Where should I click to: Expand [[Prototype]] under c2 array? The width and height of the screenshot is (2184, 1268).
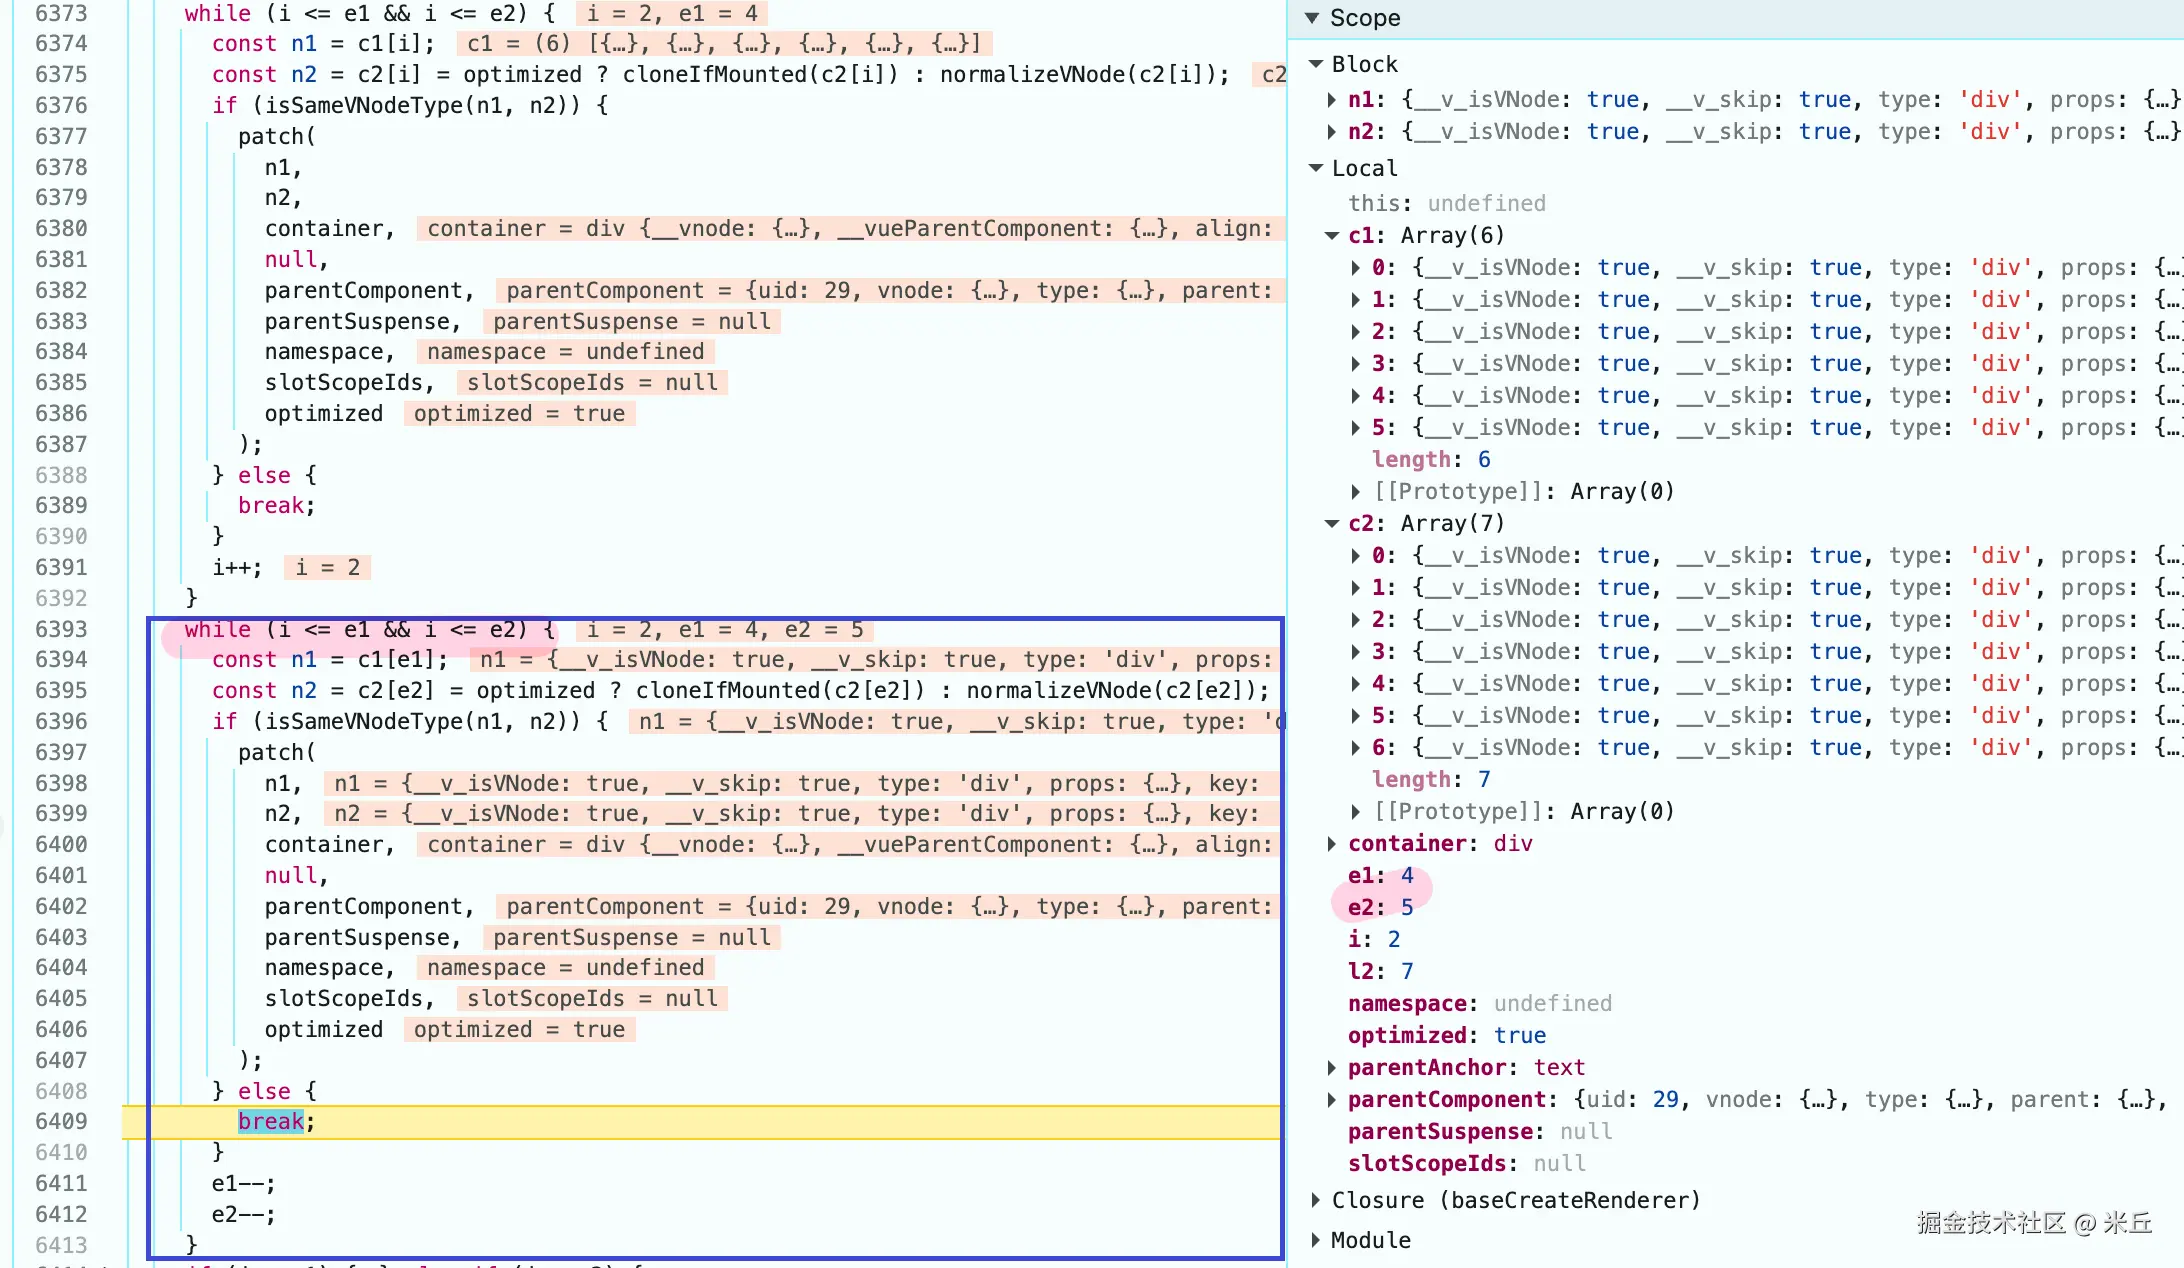point(1355,812)
